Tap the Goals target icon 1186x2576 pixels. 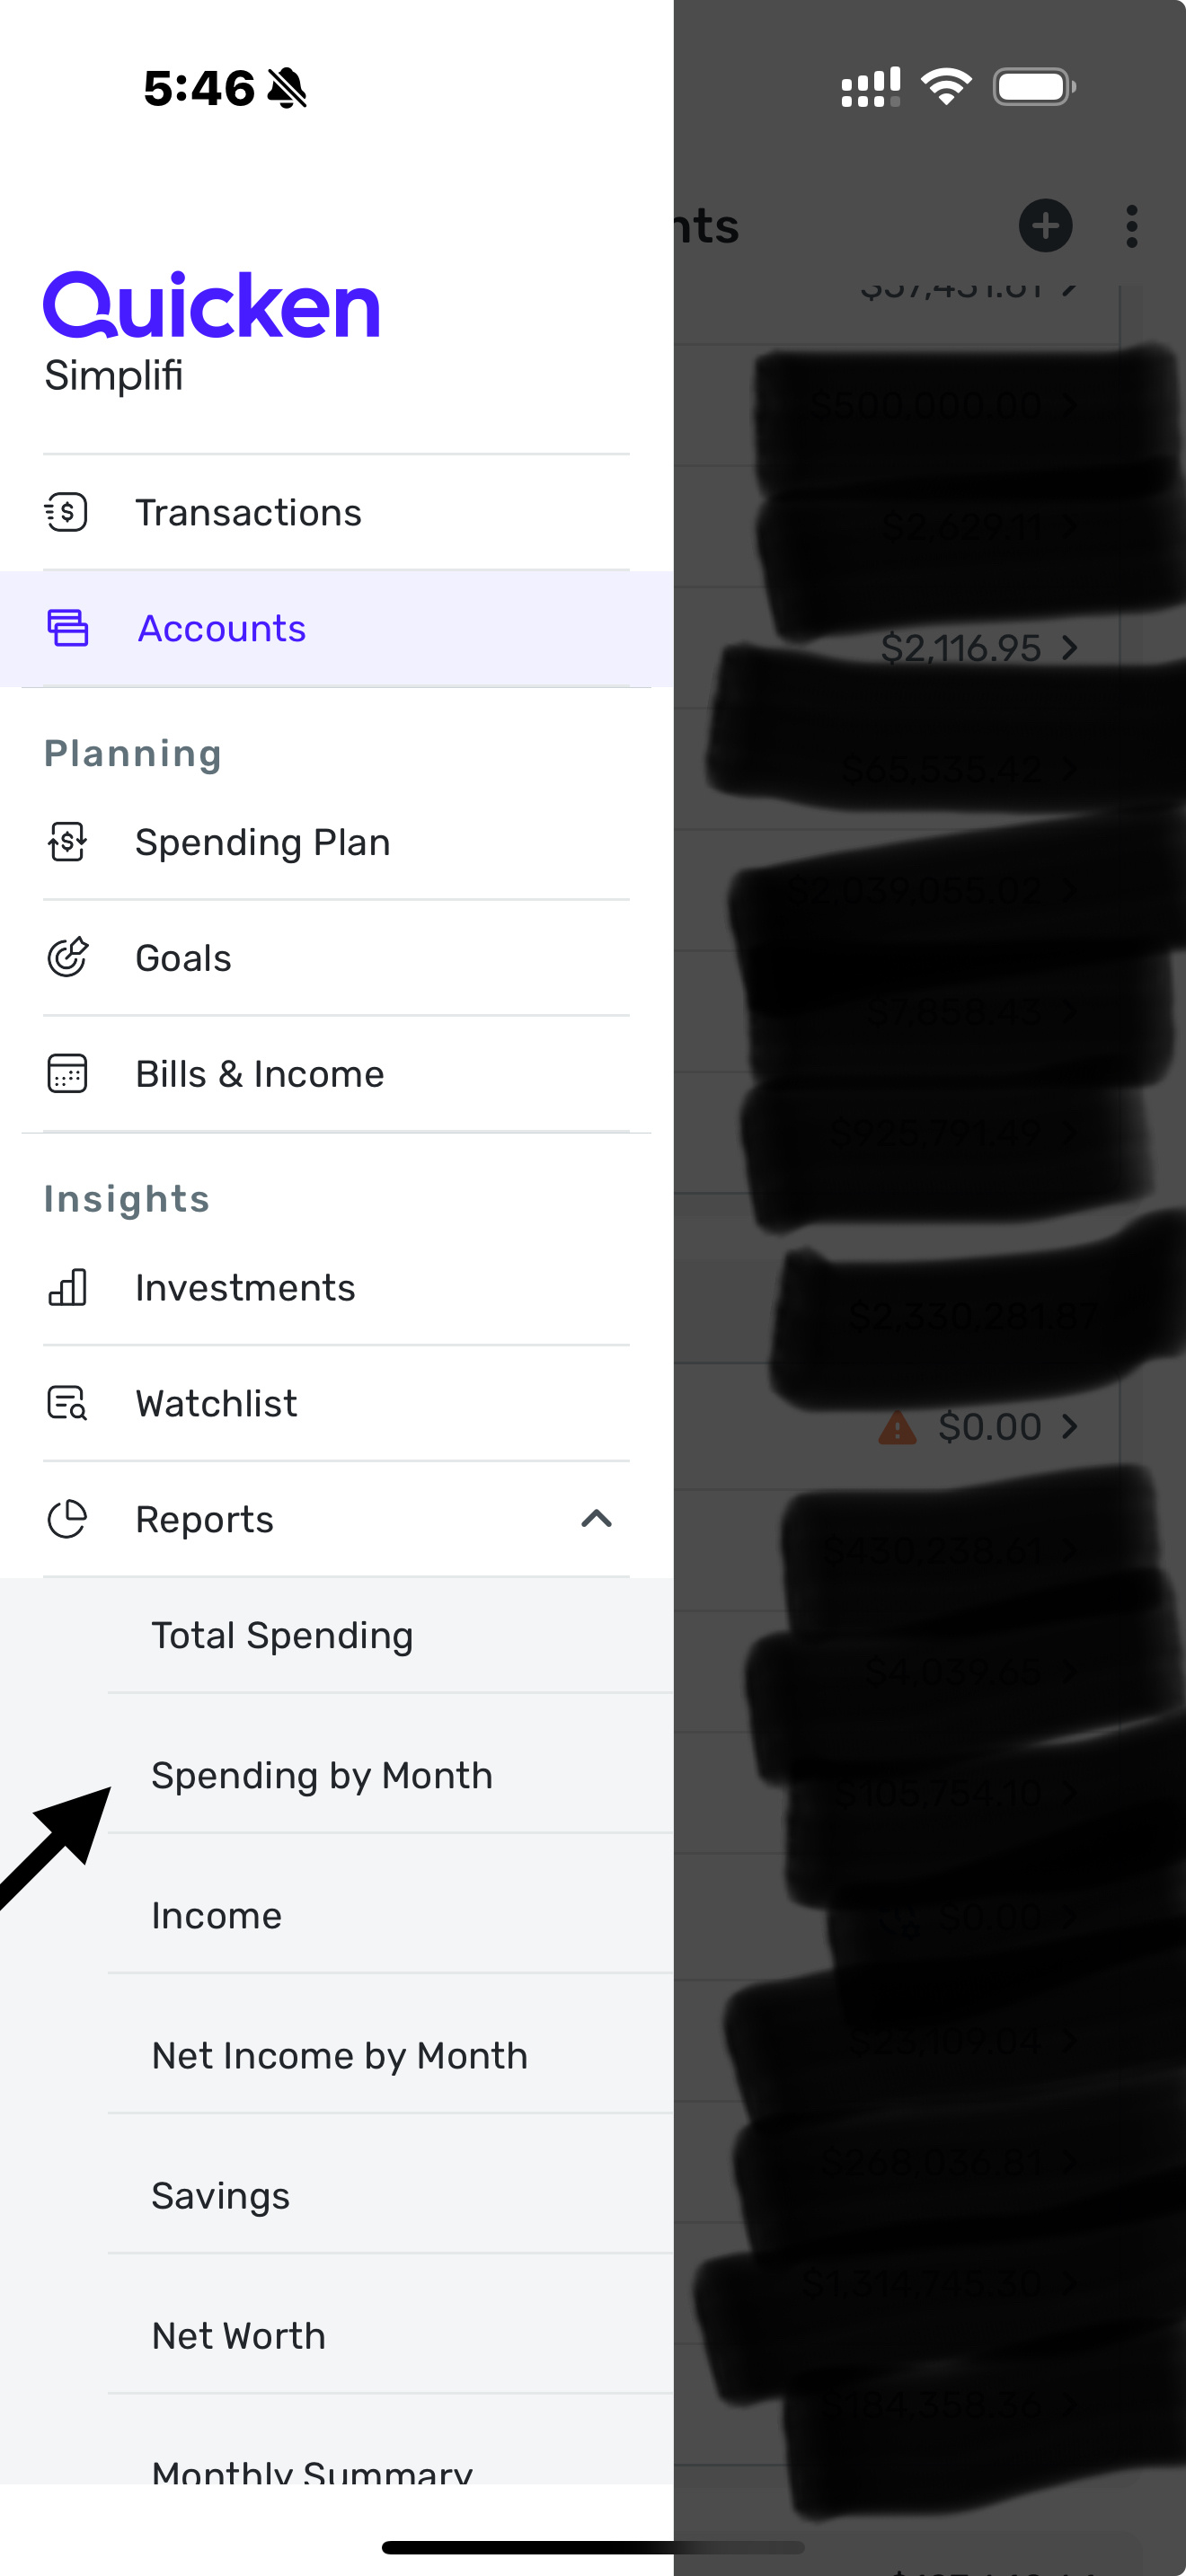pos(67,958)
